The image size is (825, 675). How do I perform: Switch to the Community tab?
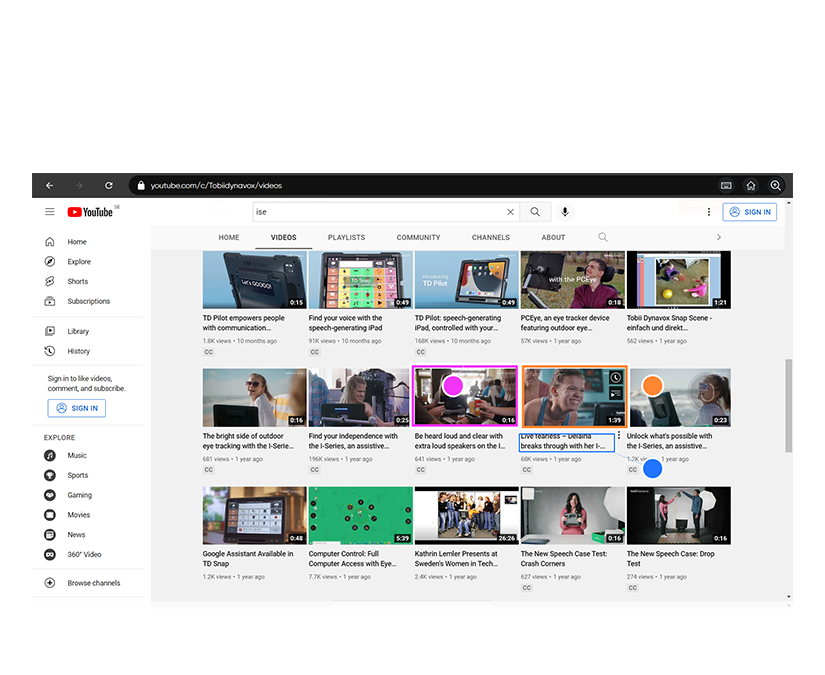[x=418, y=237]
